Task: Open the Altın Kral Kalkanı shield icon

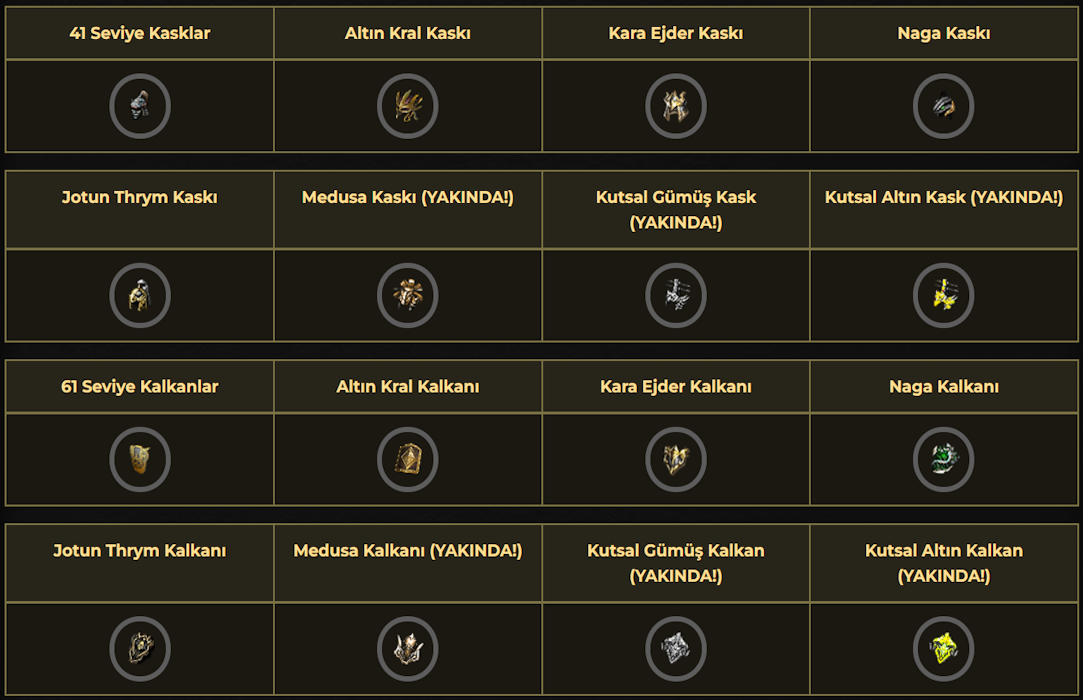Action: click(408, 460)
